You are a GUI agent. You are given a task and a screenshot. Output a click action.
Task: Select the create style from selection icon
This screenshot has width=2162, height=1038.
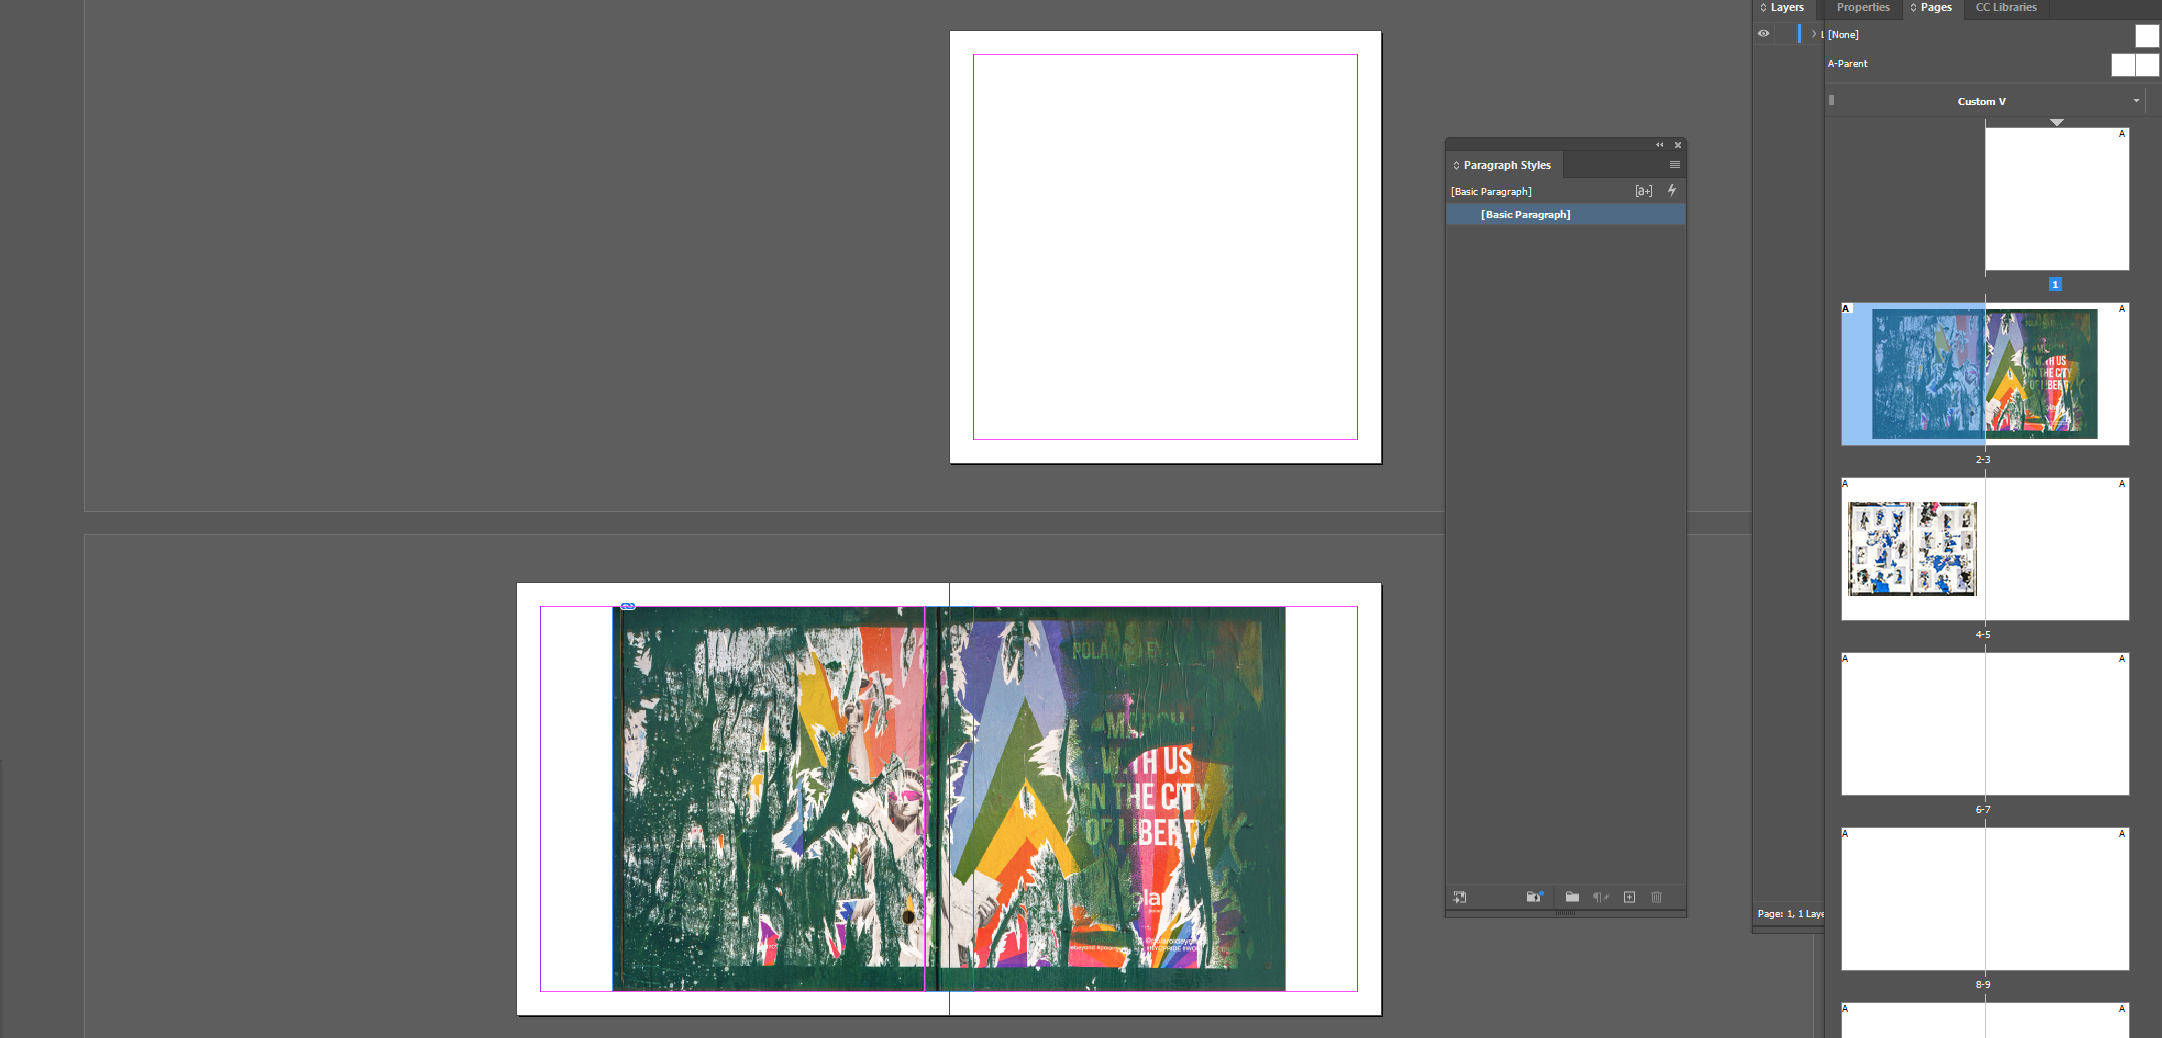[1460, 897]
